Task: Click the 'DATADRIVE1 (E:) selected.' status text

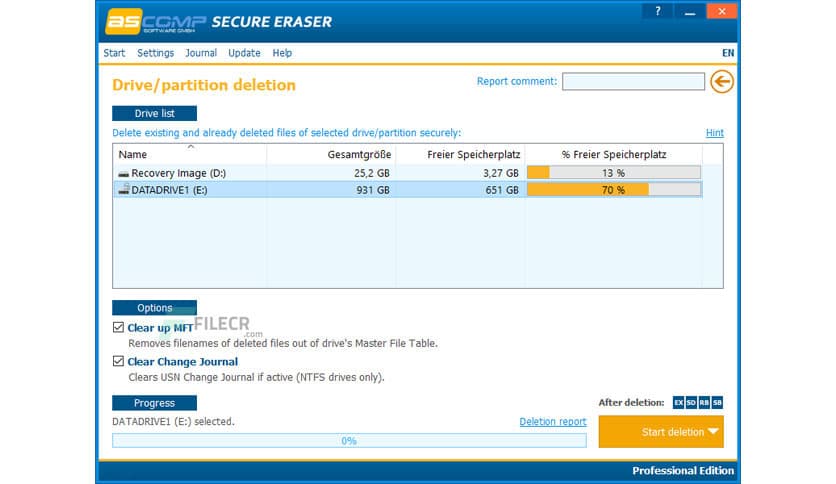Action: pos(173,422)
